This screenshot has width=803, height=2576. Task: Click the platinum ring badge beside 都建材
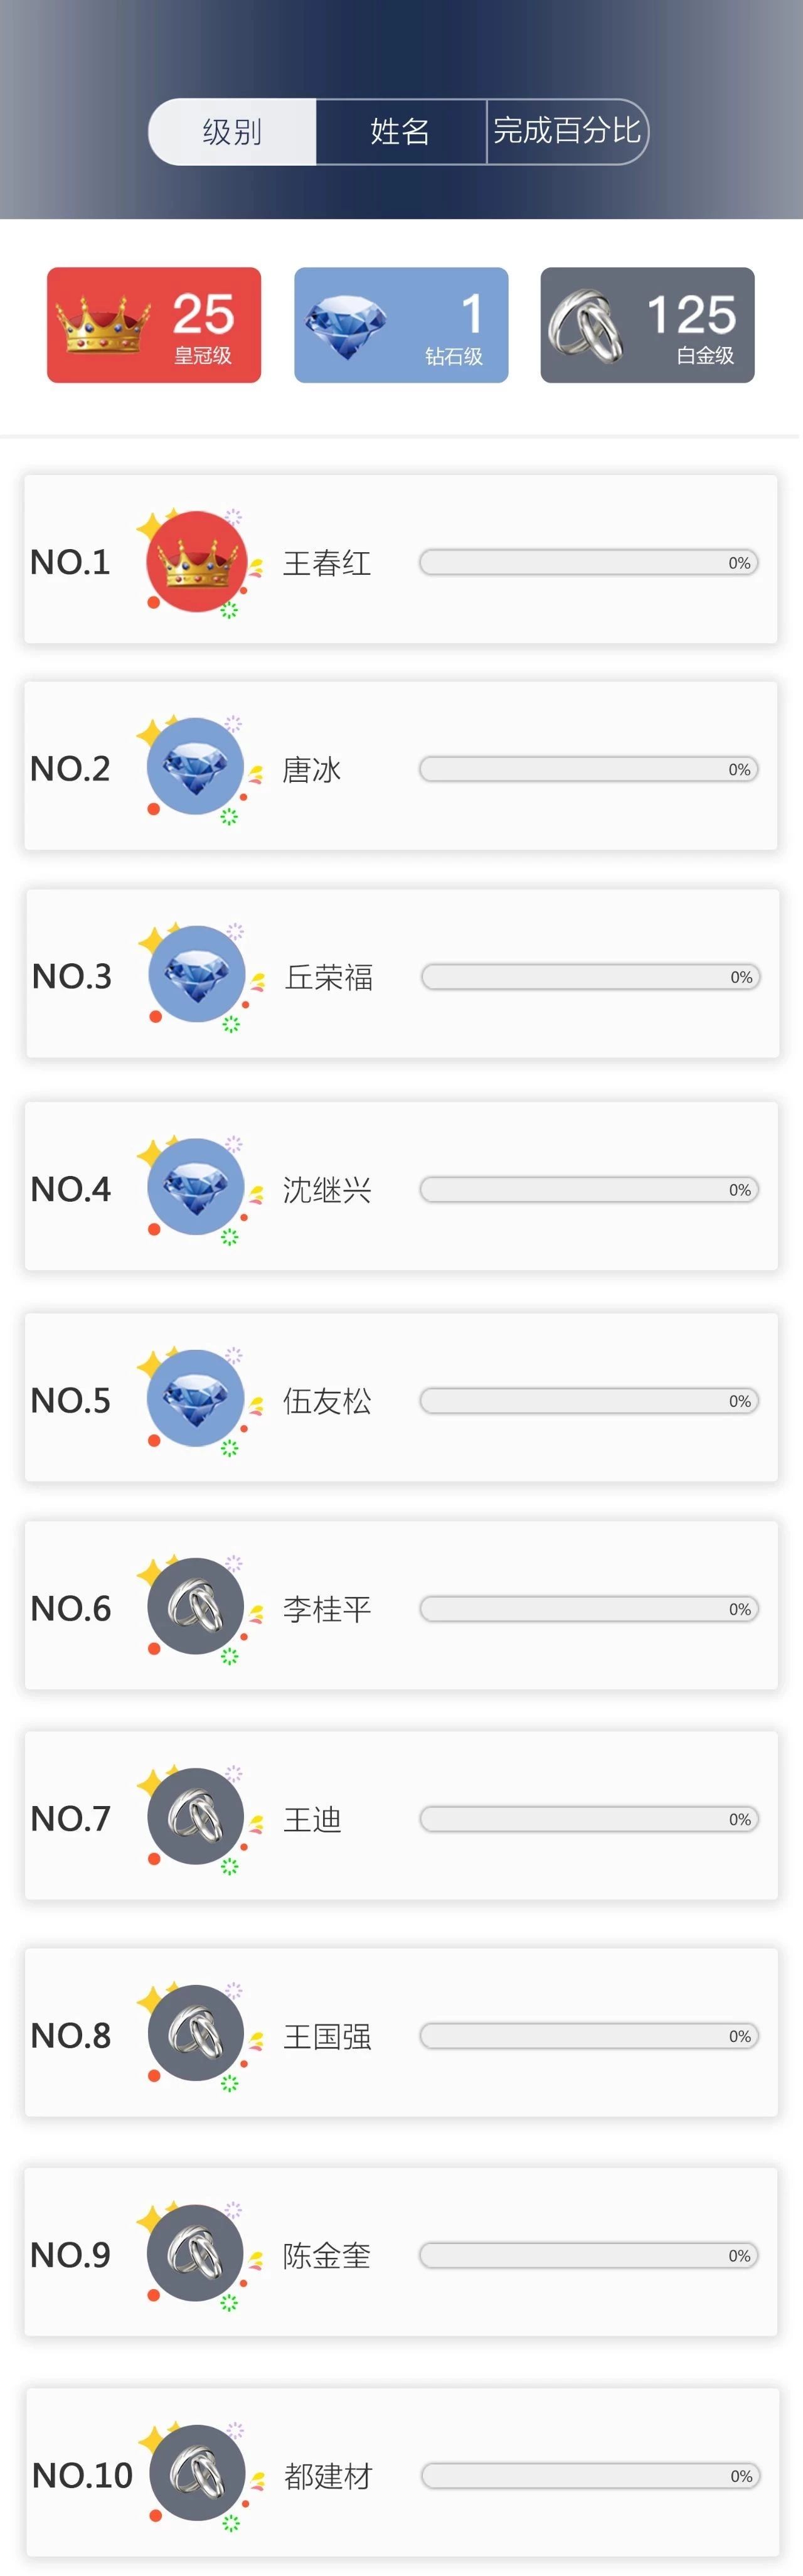(x=197, y=2474)
